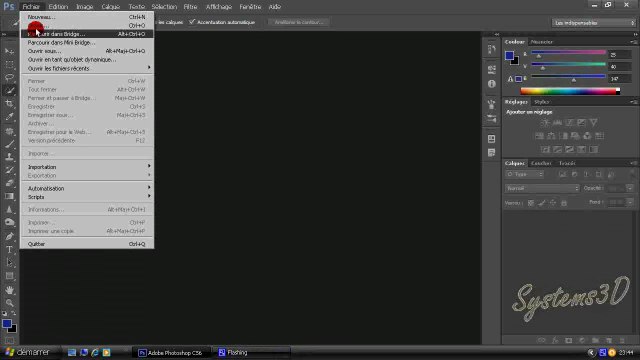Screen dimensions: 640x360
Task: Toggle Accentuation automatique checkbox
Action: [192, 22]
